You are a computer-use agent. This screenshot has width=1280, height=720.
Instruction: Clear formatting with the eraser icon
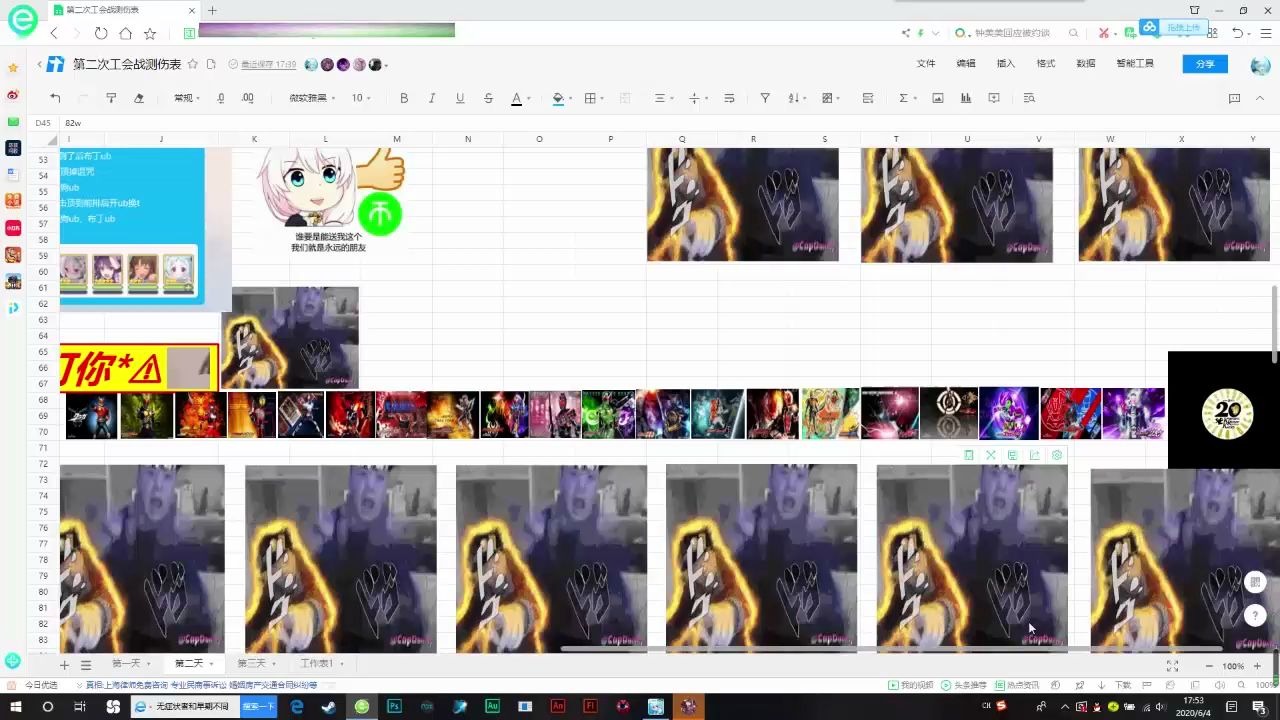click(139, 98)
